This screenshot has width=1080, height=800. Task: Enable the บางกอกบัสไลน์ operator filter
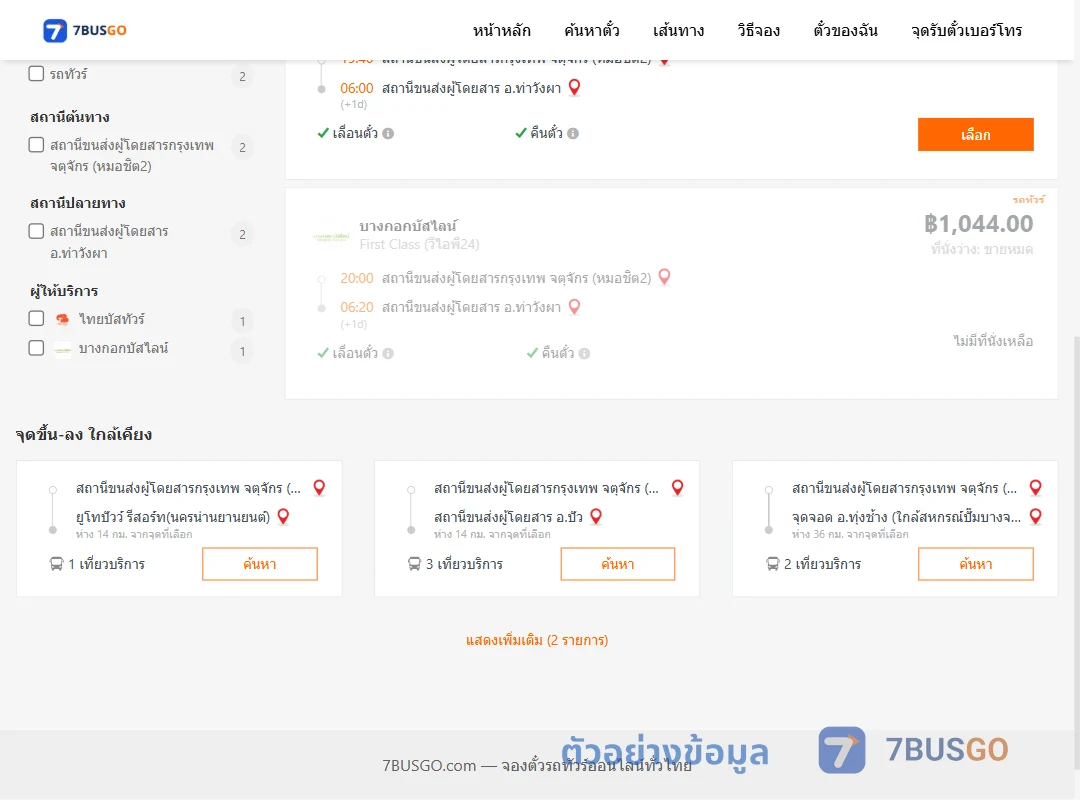tap(36, 348)
